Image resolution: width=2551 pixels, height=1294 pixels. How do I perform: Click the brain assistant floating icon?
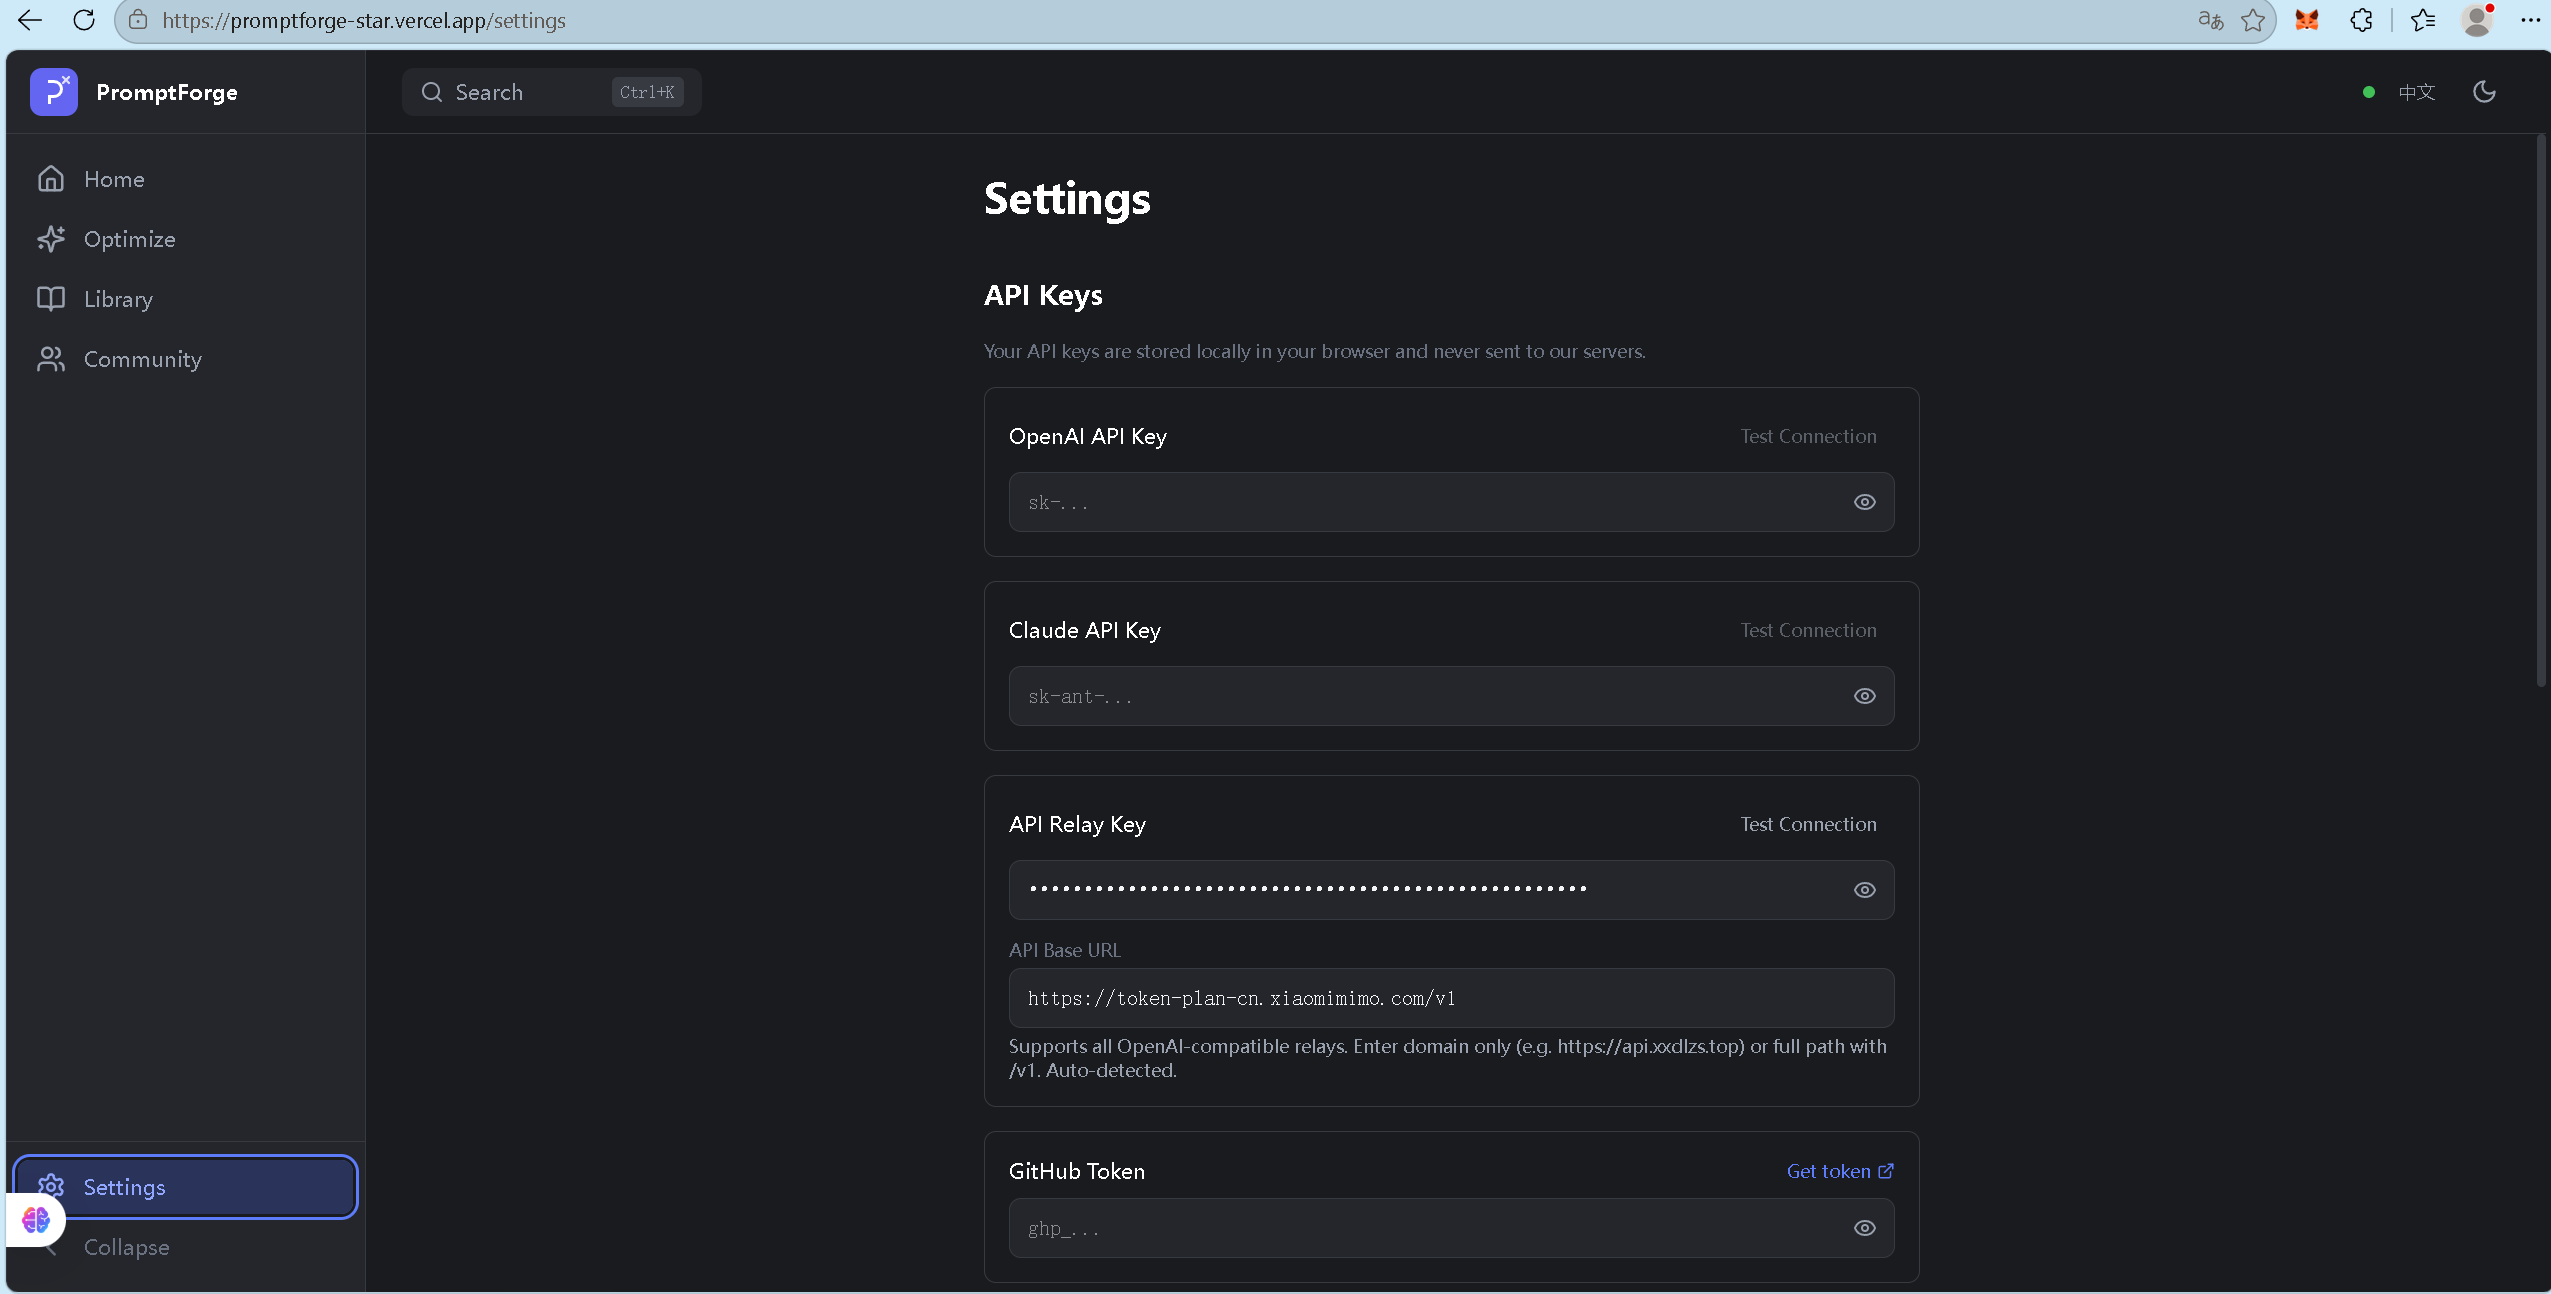tap(36, 1219)
